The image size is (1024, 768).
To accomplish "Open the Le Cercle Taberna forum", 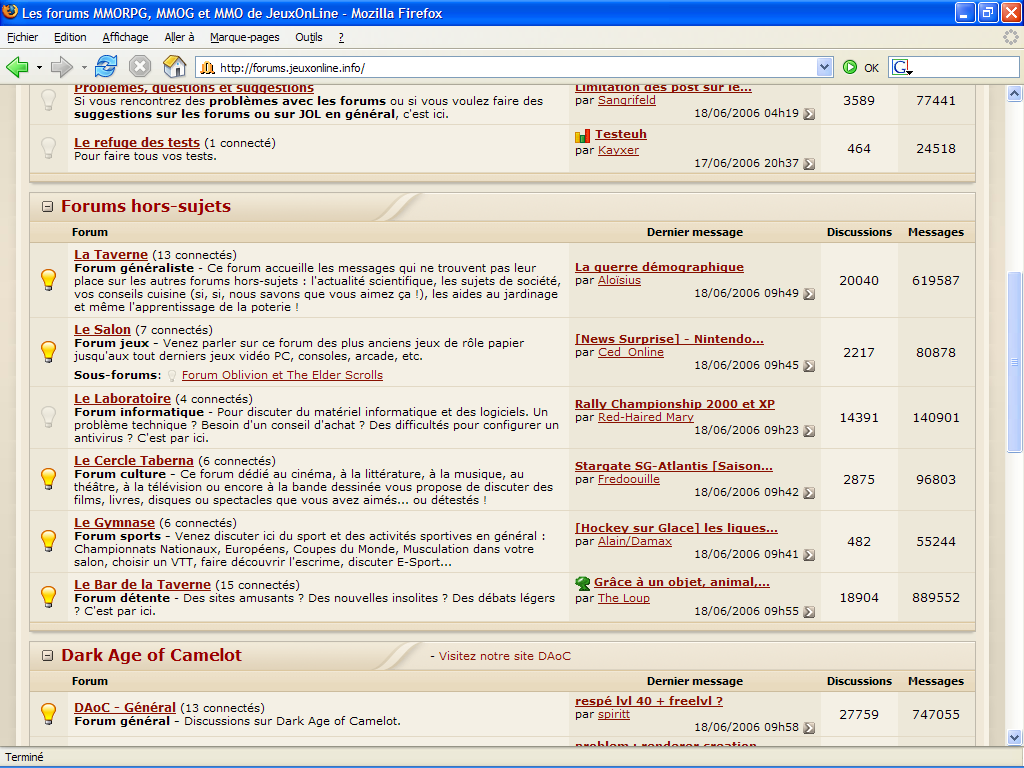I will [134, 460].
